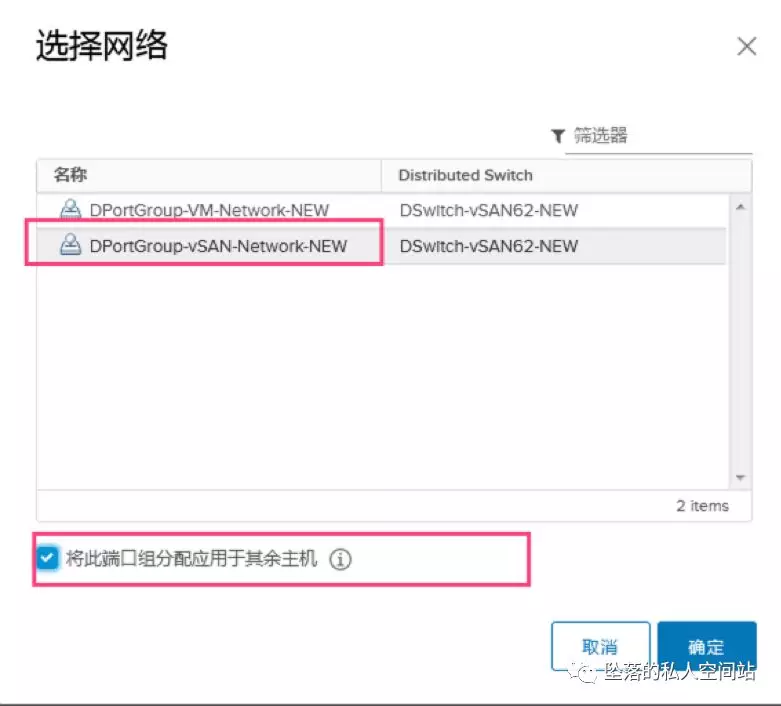Image resolution: width=781 pixels, height=706 pixels.
Task: Click the filter funnel icon
Action: pyautogui.click(x=558, y=136)
